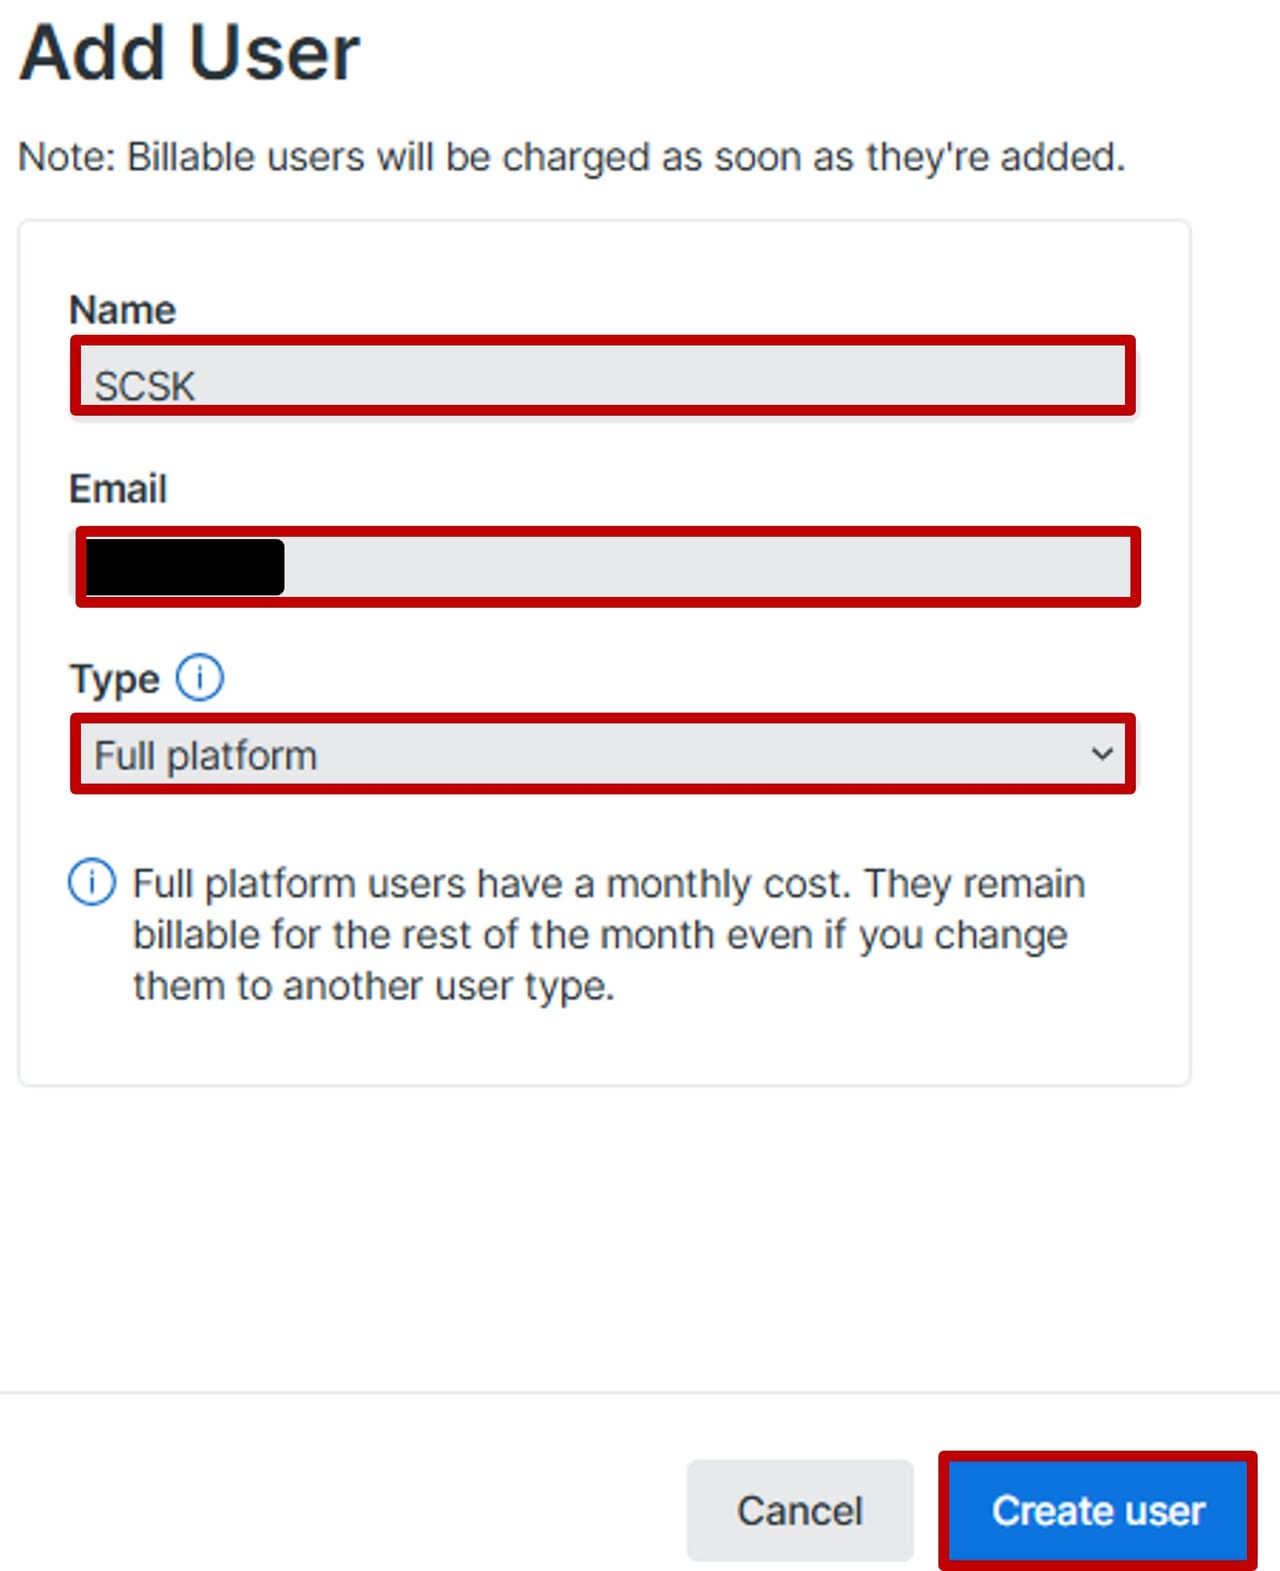Click the Type field label
Screen dimensions: 1280x1571
(x=114, y=679)
